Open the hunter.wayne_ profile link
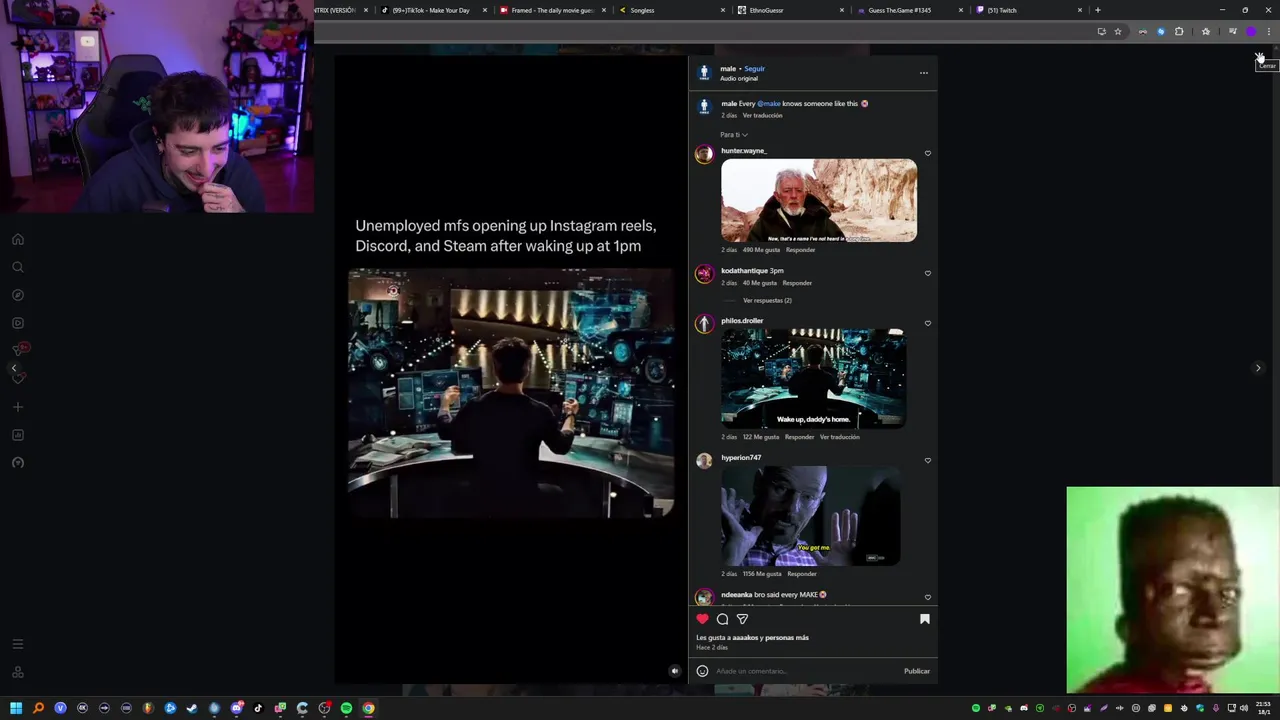 (x=744, y=151)
